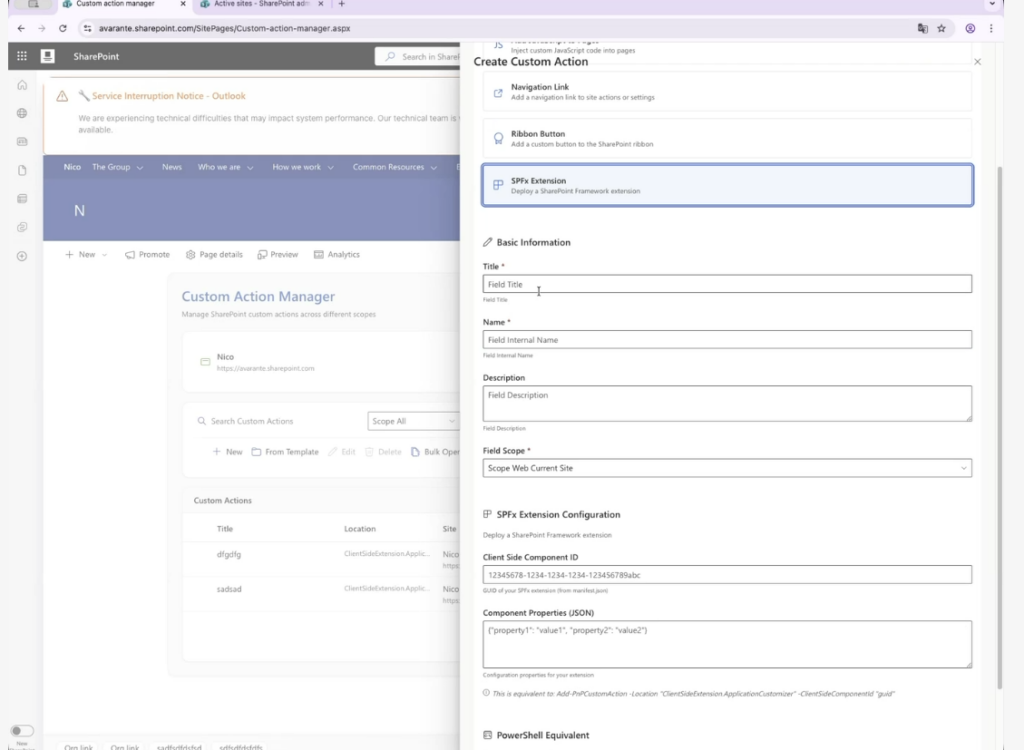Click the Promote megaphone button
This screenshot has width=1024, height=750.
[x=147, y=255]
